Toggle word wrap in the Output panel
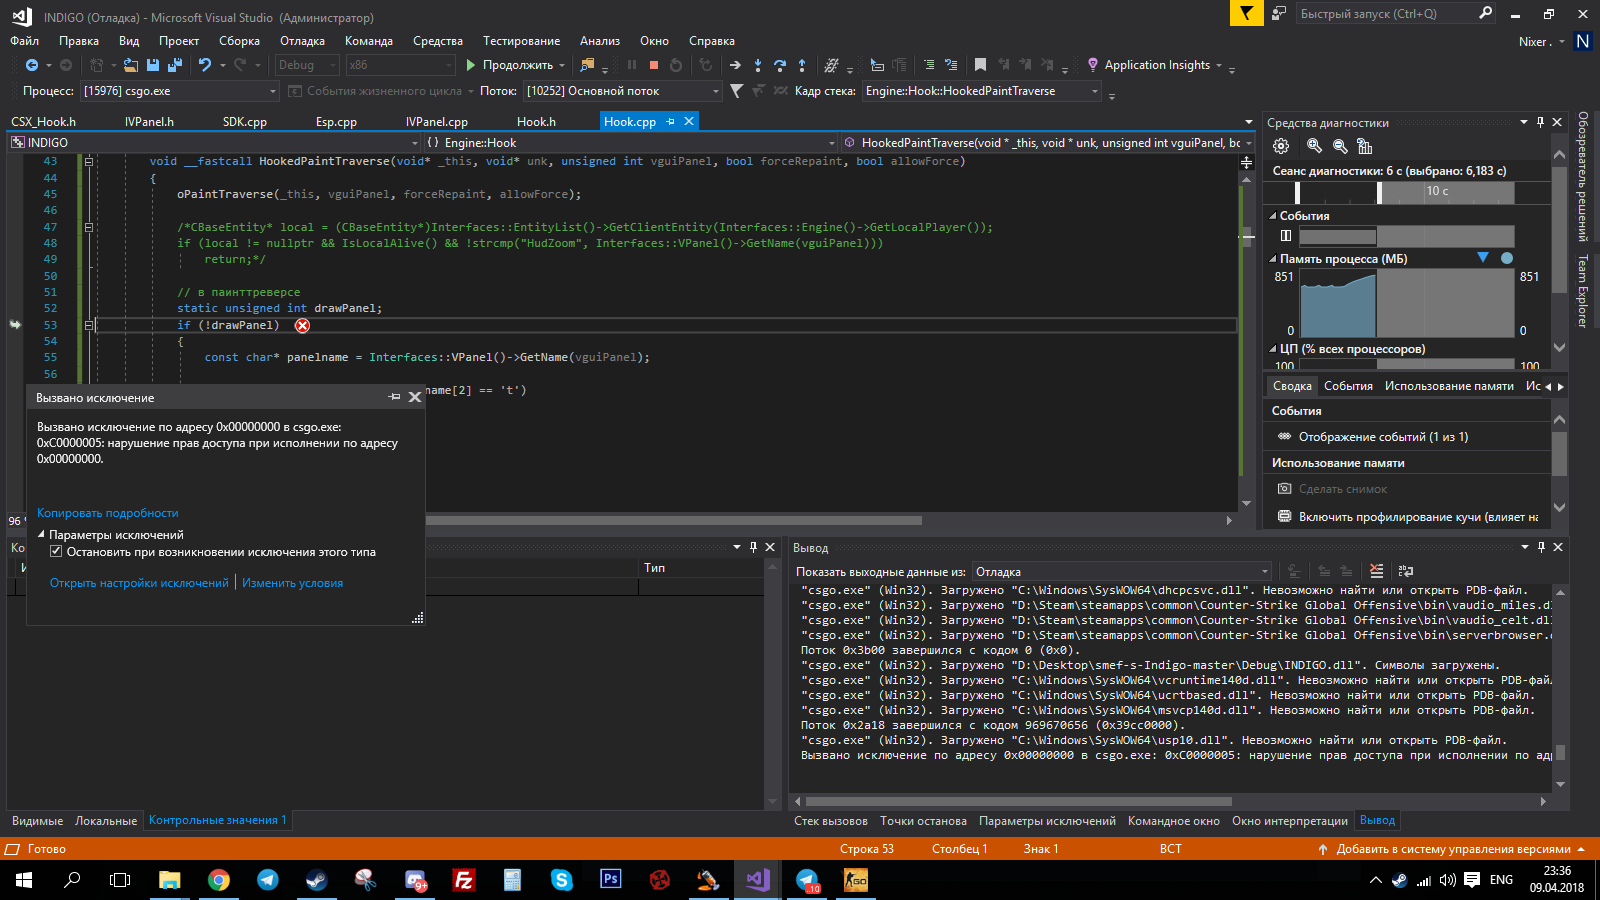 [x=1406, y=571]
